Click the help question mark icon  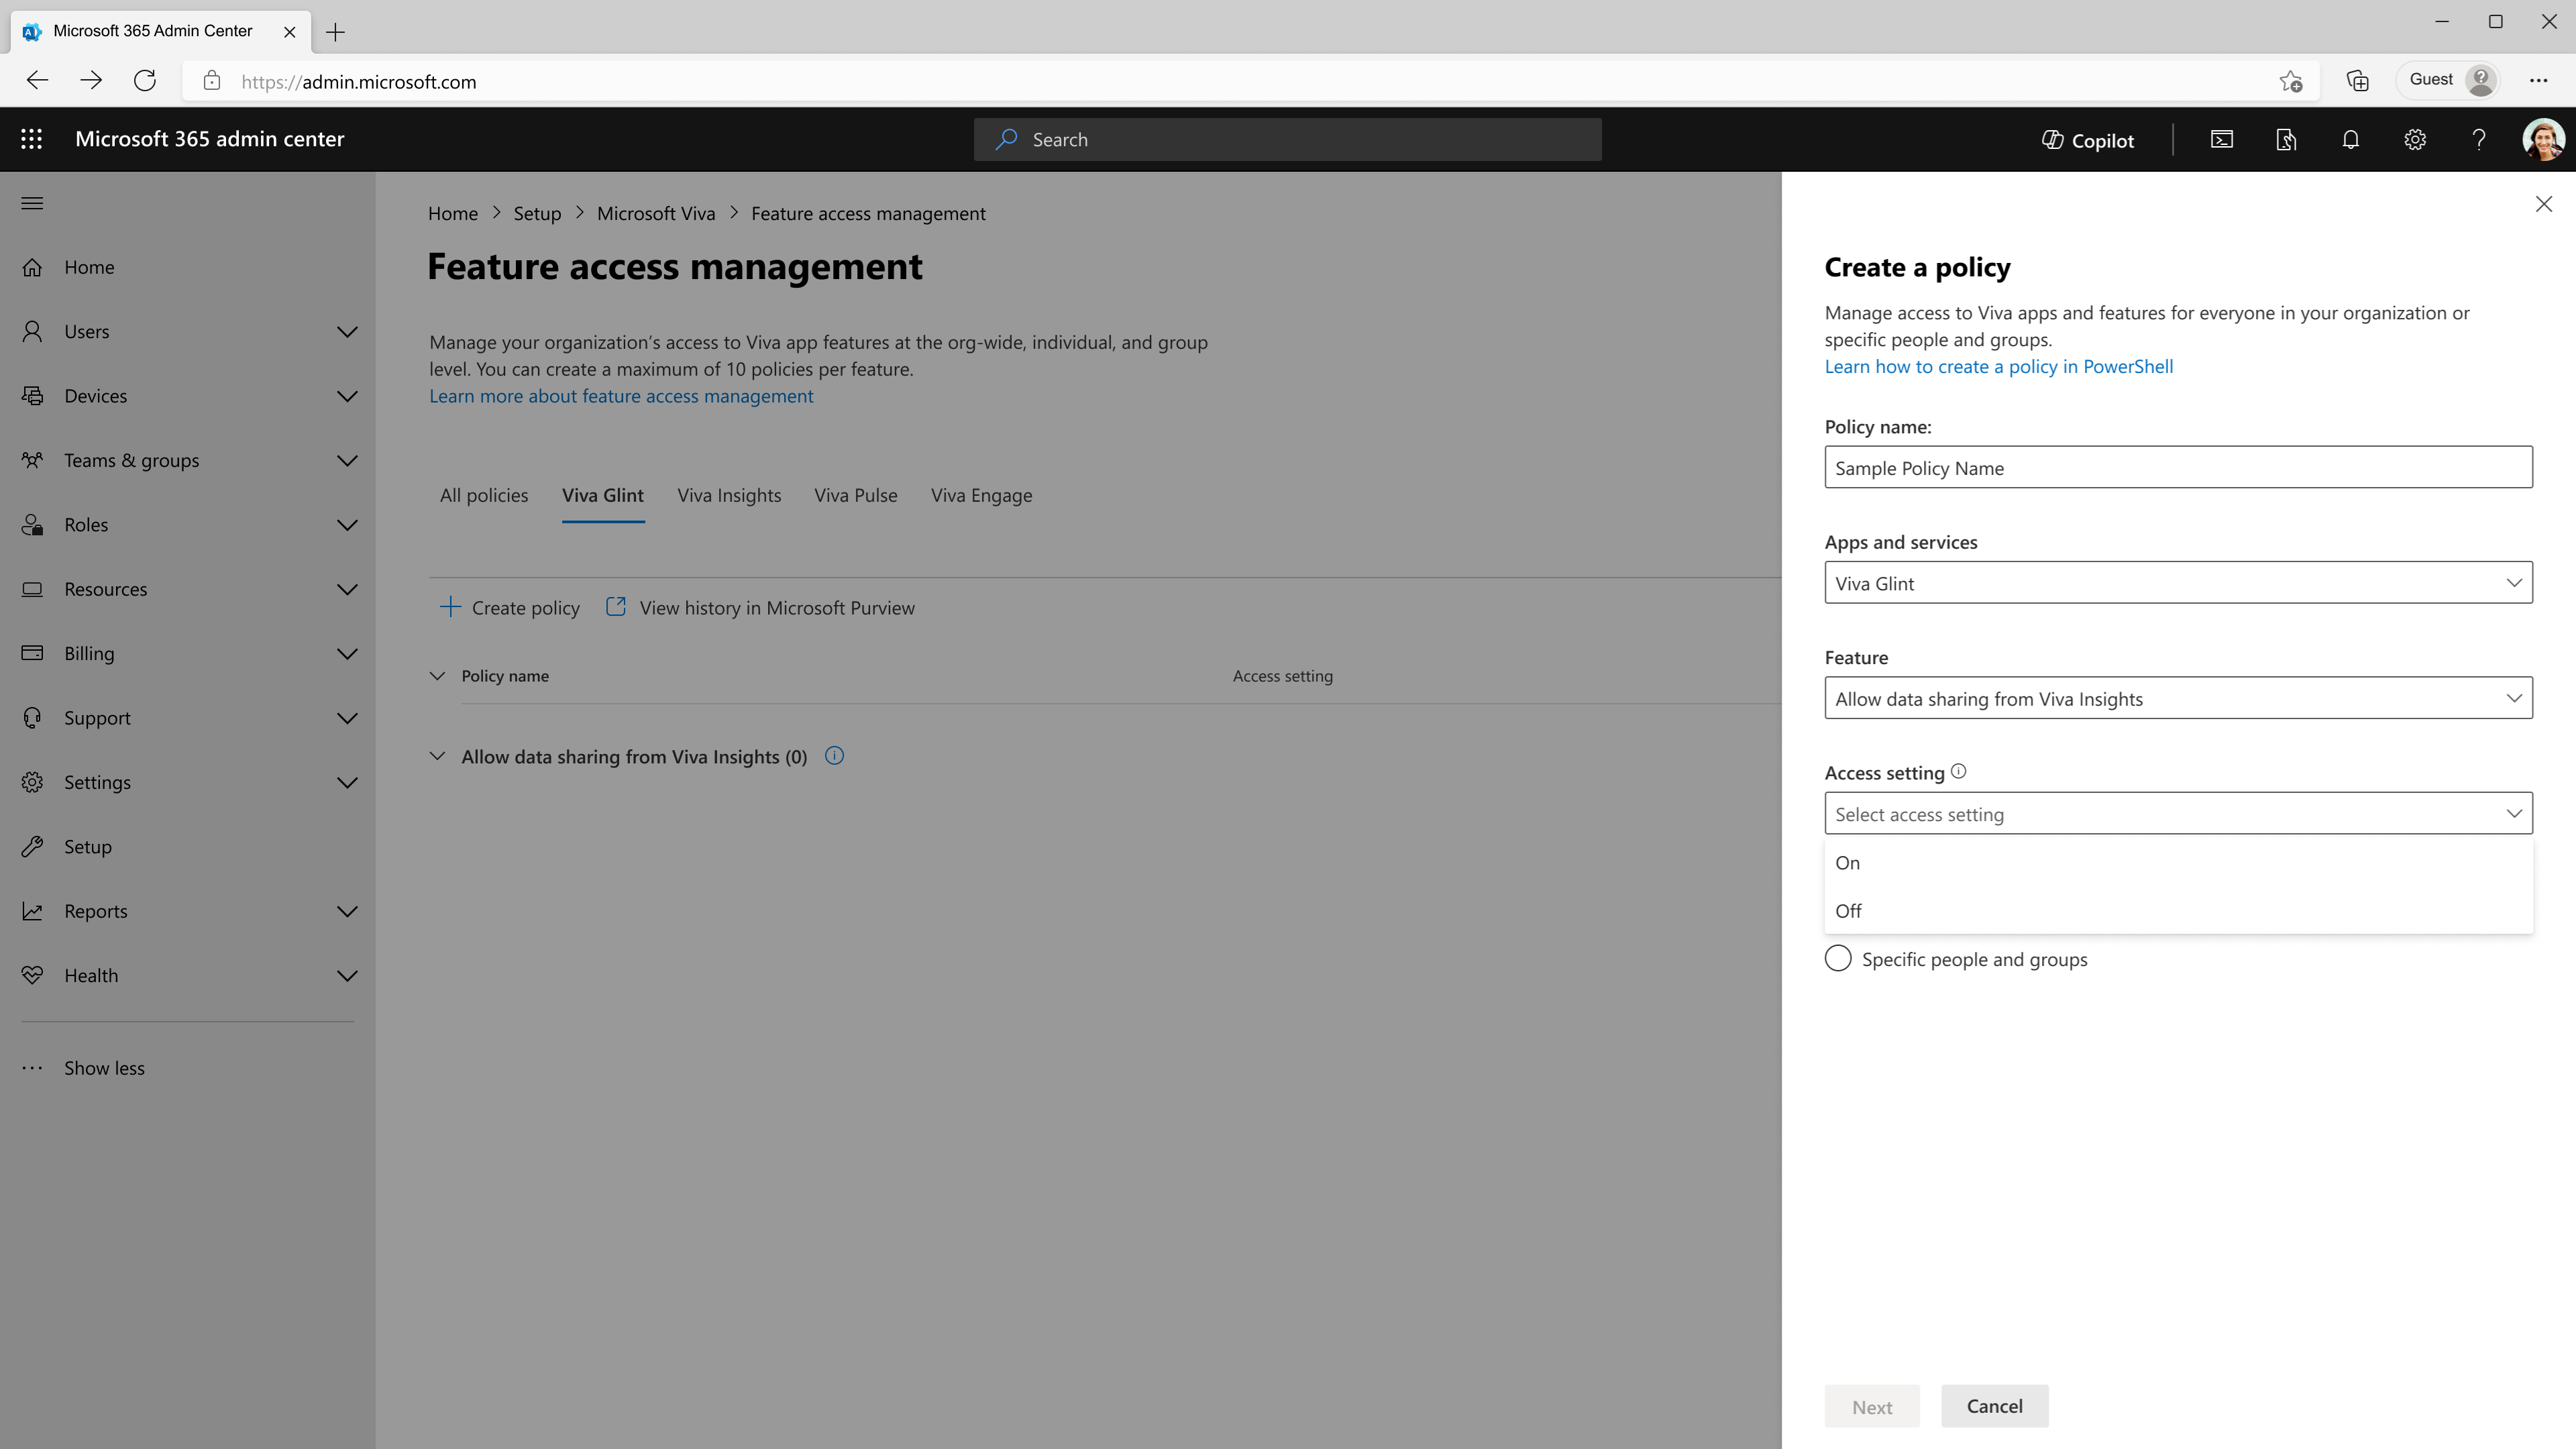(x=2478, y=140)
